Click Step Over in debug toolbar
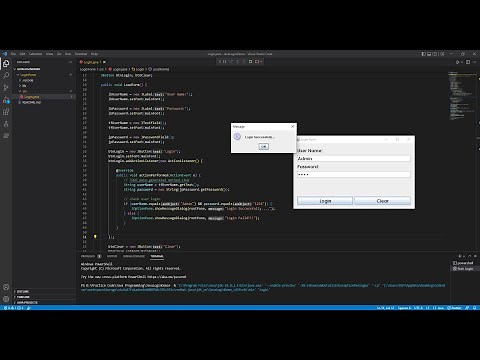This screenshot has width=480, height=360. pos(231,62)
